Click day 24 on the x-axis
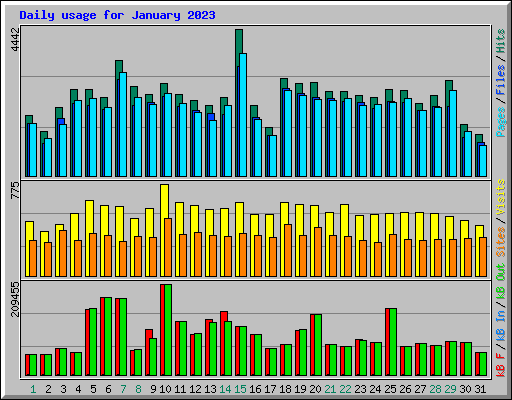The height and width of the screenshot is (400, 512). (x=375, y=389)
